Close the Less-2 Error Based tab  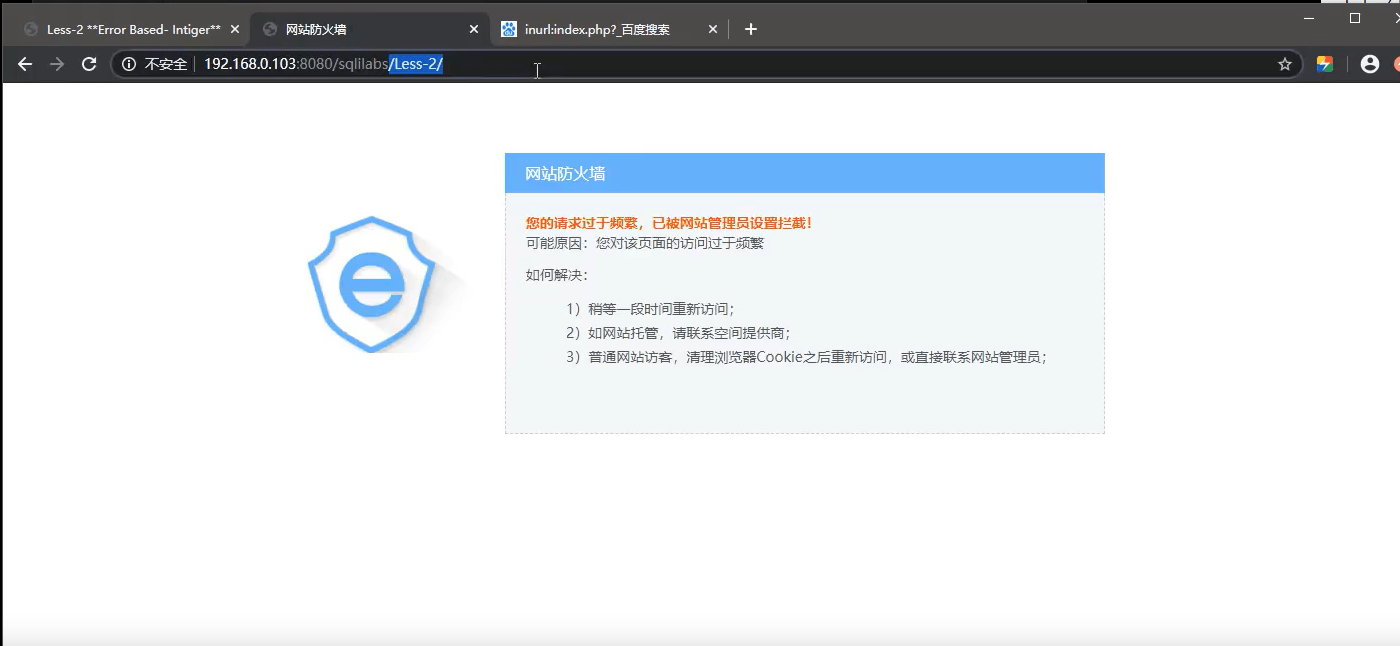coord(235,29)
